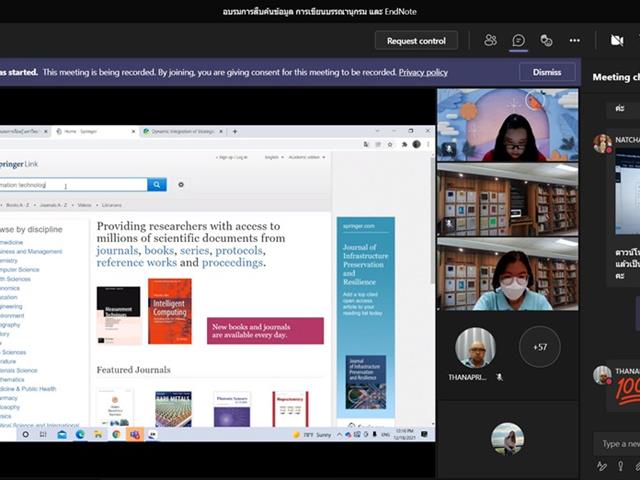This screenshot has height=480, width=640.
Task: Dismiss the recording notification banner
Action: point(547,72)
